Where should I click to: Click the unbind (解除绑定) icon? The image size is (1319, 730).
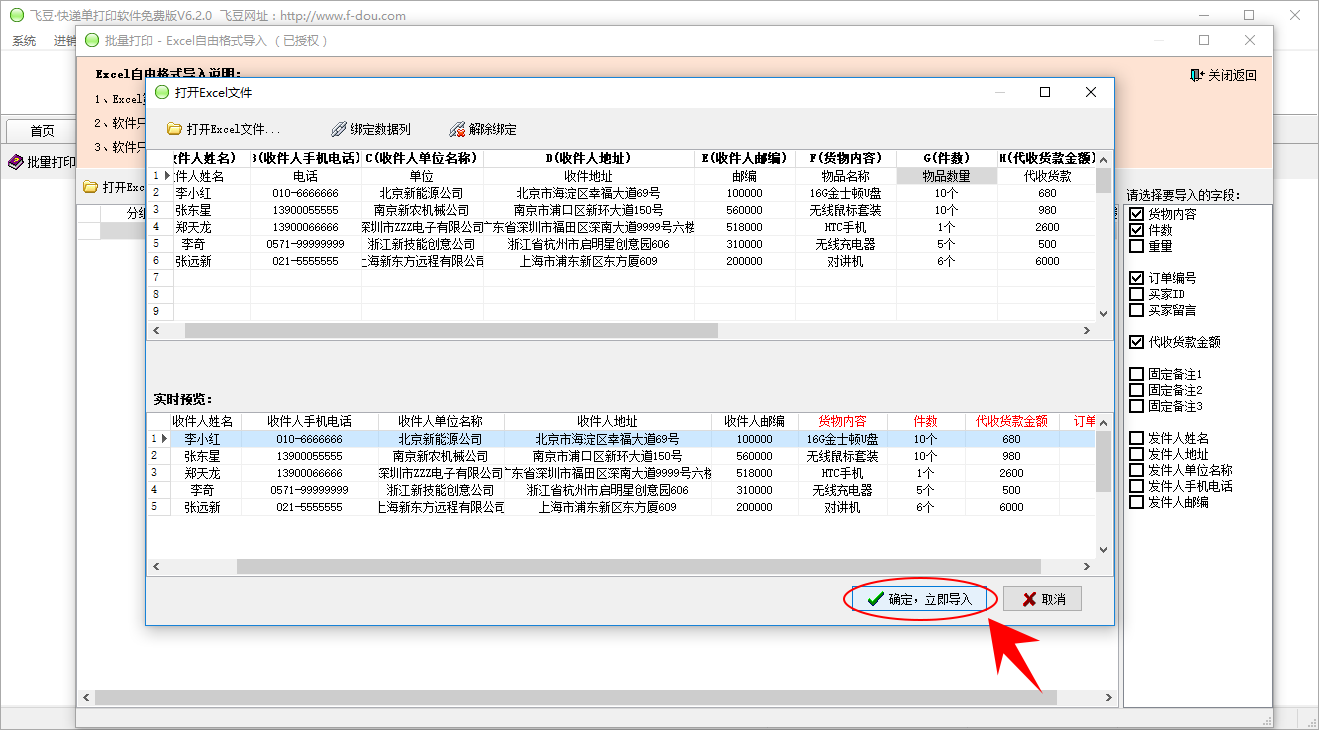point(457,129)
